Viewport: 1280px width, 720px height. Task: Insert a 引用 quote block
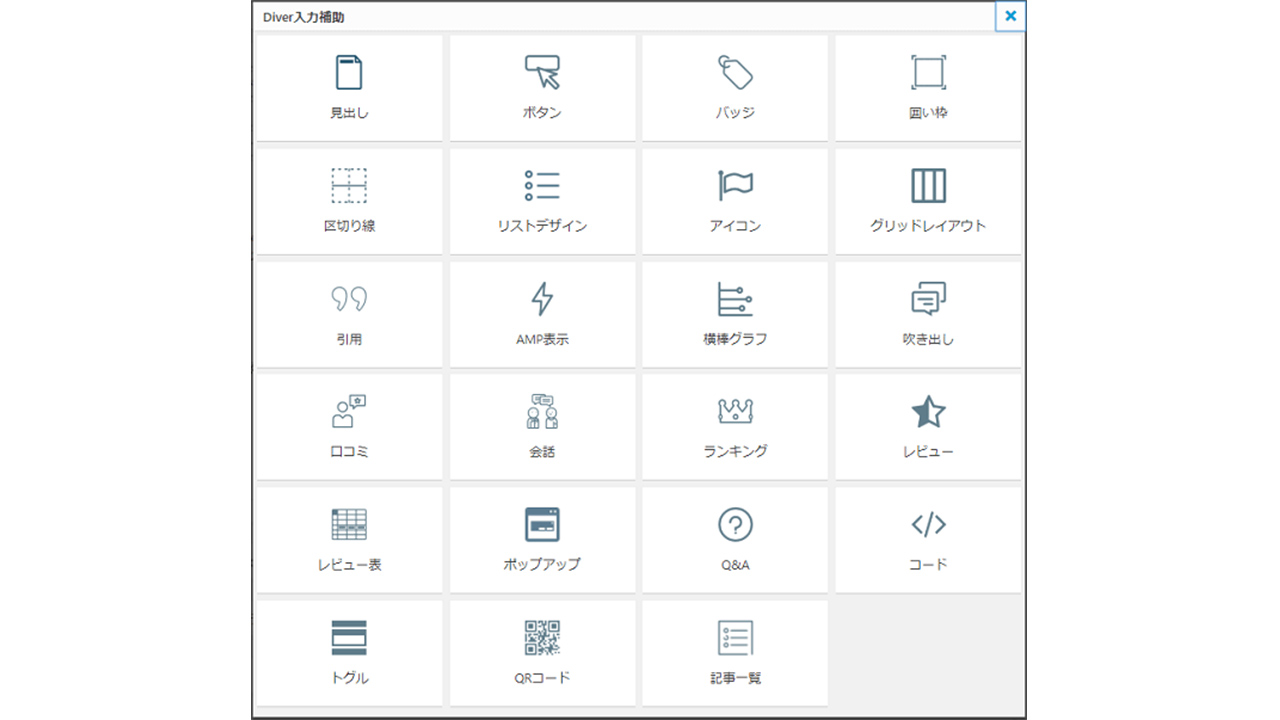tap(349, 299)
